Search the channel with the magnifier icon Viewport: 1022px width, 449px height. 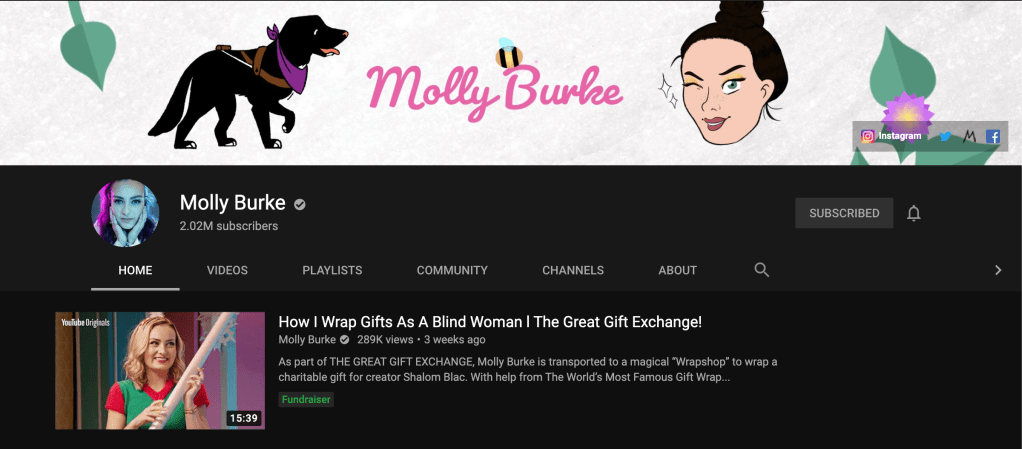(761, 270)
